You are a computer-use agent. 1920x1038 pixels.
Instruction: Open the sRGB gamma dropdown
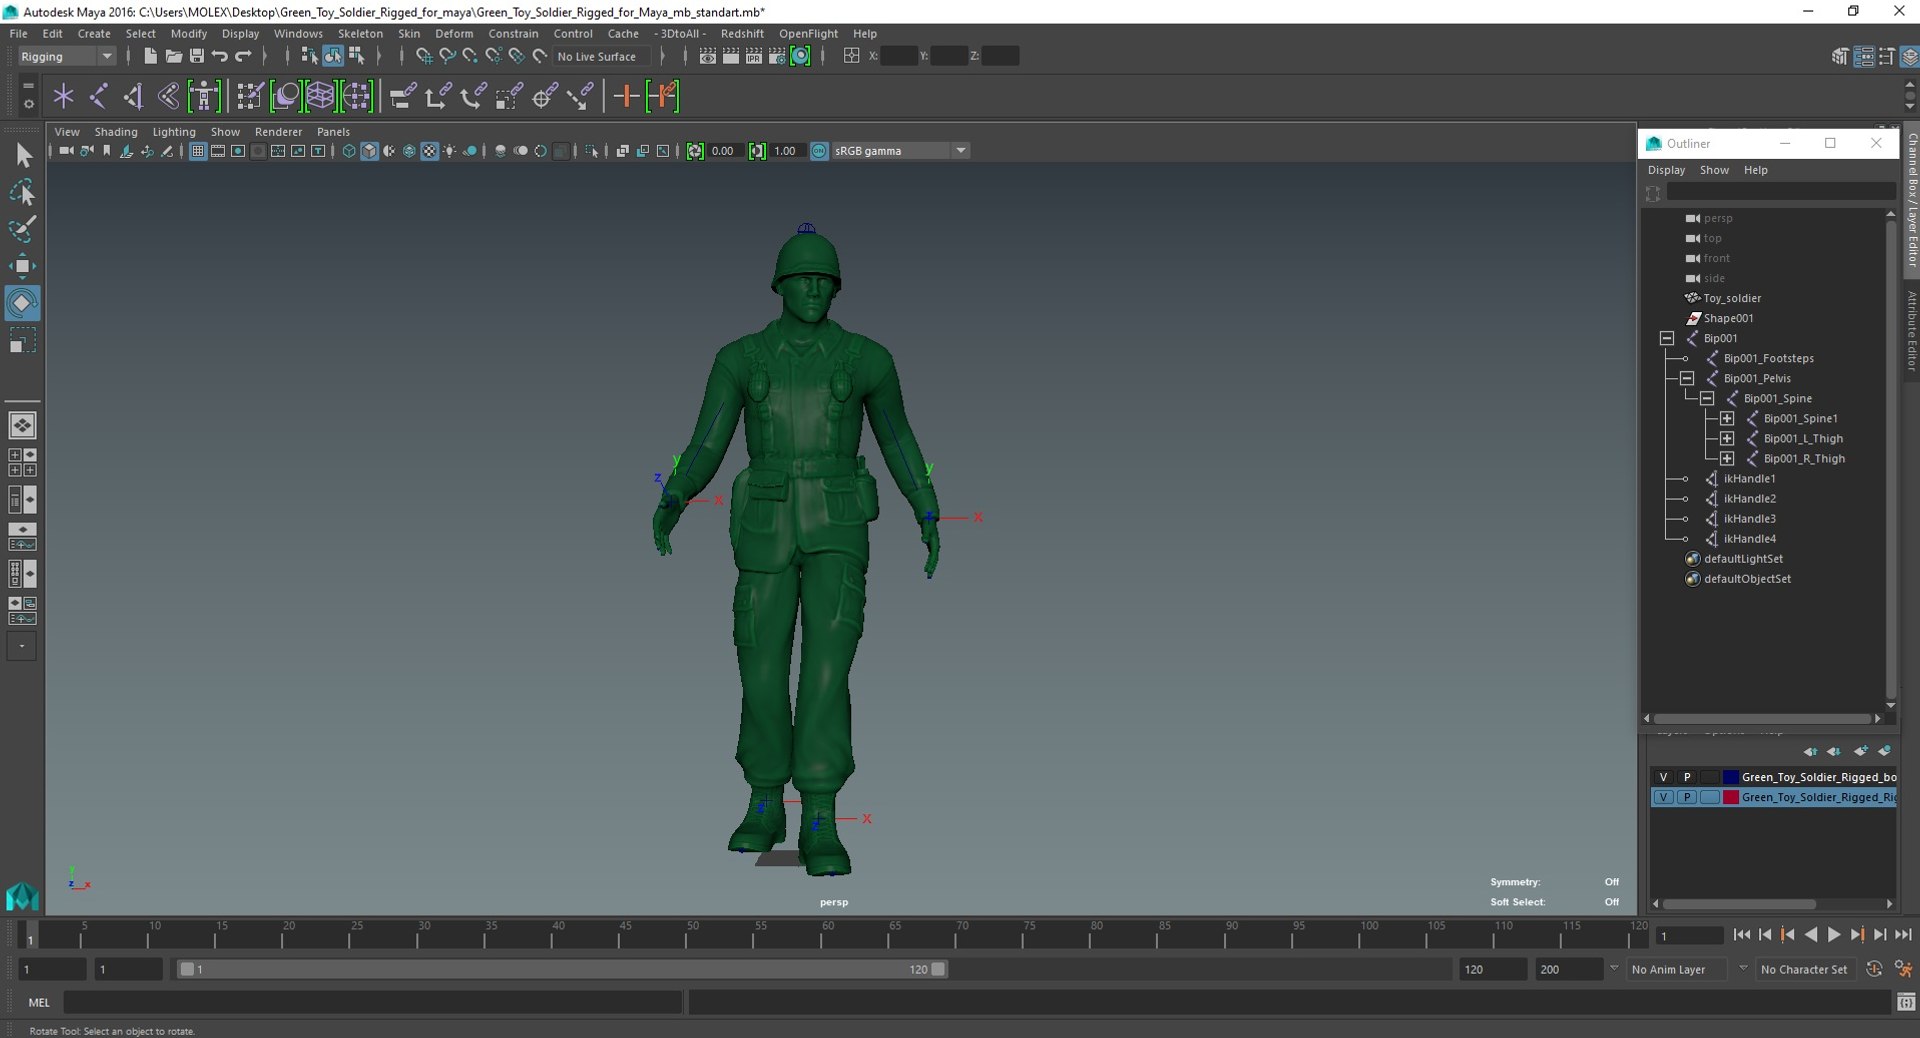coord(900,151)
